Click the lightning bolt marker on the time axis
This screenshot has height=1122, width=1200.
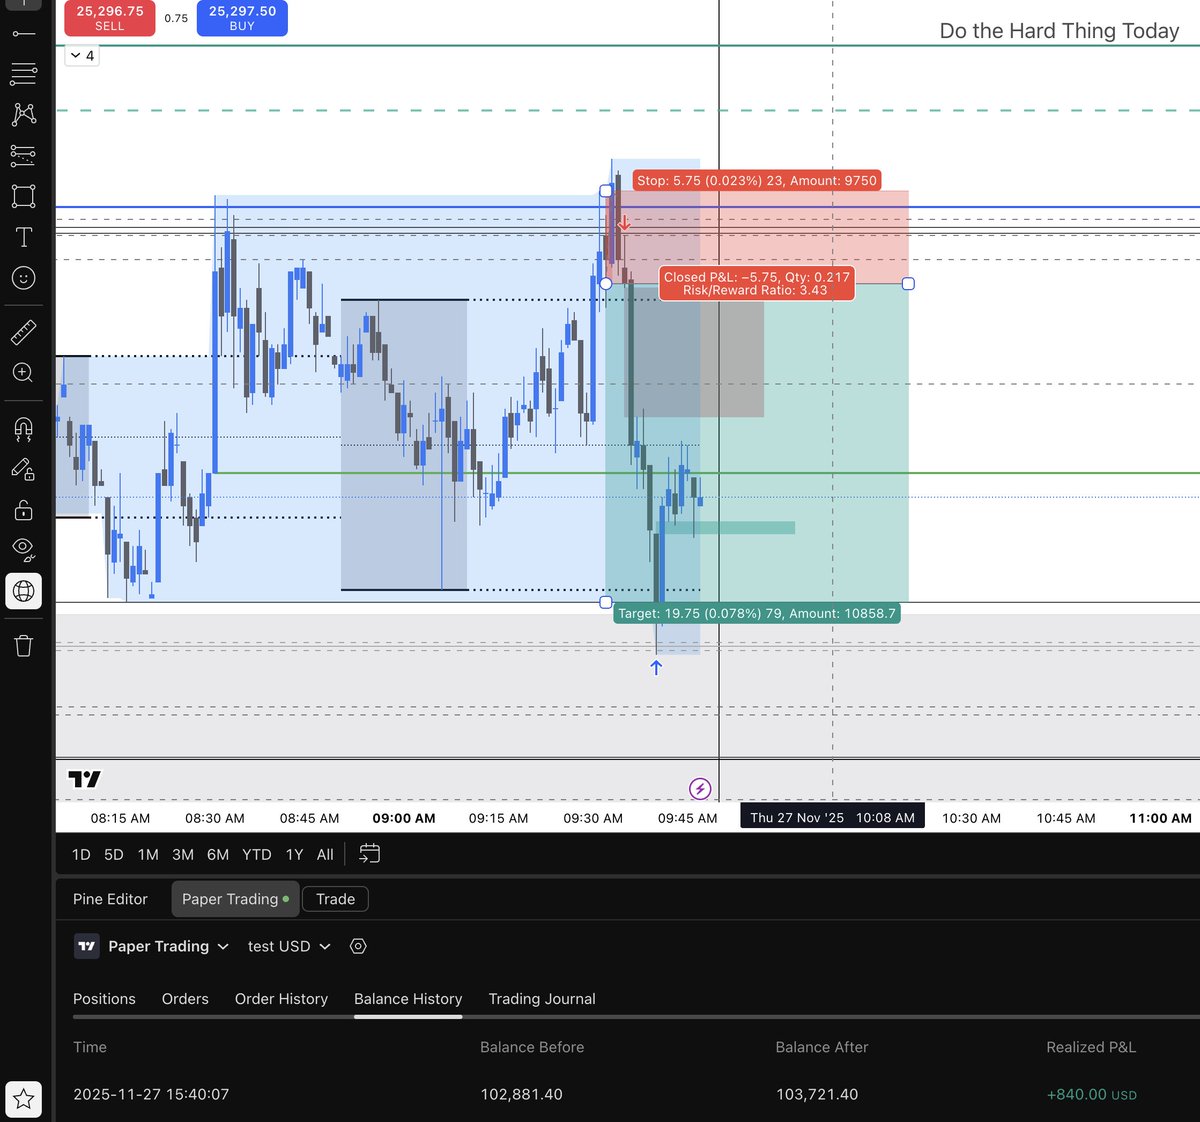coord(701,789)
